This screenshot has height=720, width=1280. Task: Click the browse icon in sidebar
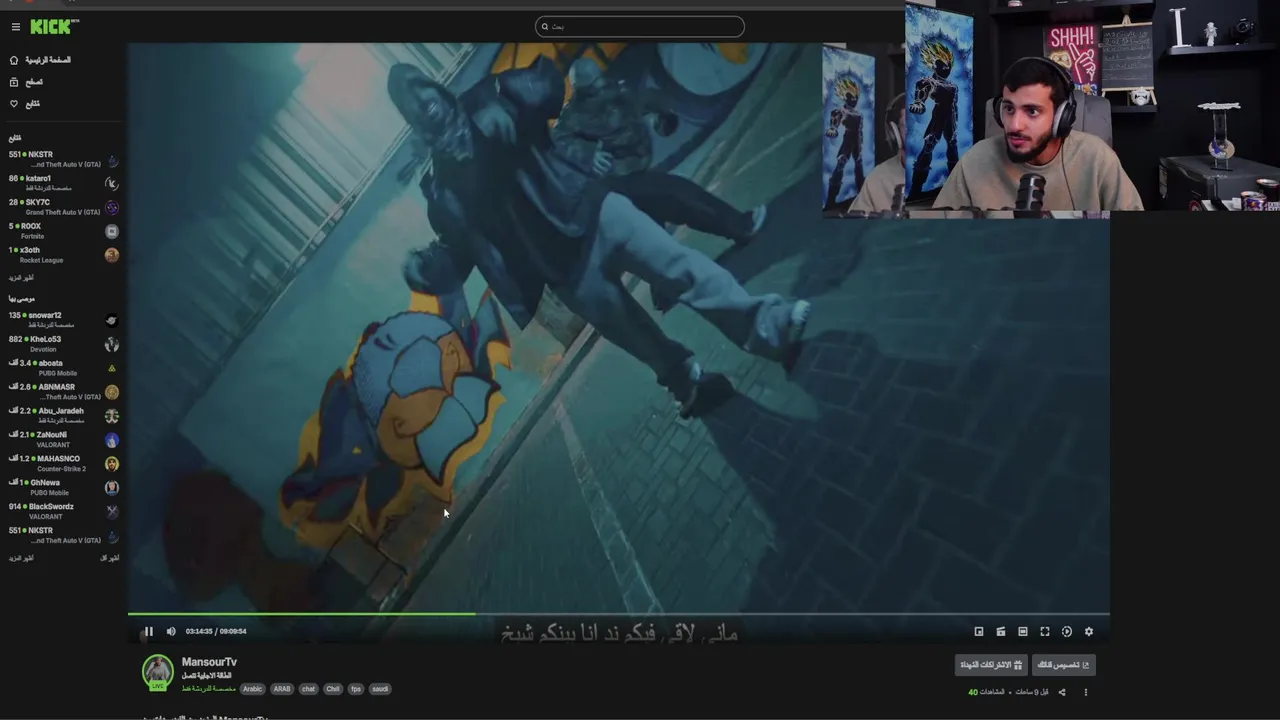pyautogui.click(x=14, y=82)
